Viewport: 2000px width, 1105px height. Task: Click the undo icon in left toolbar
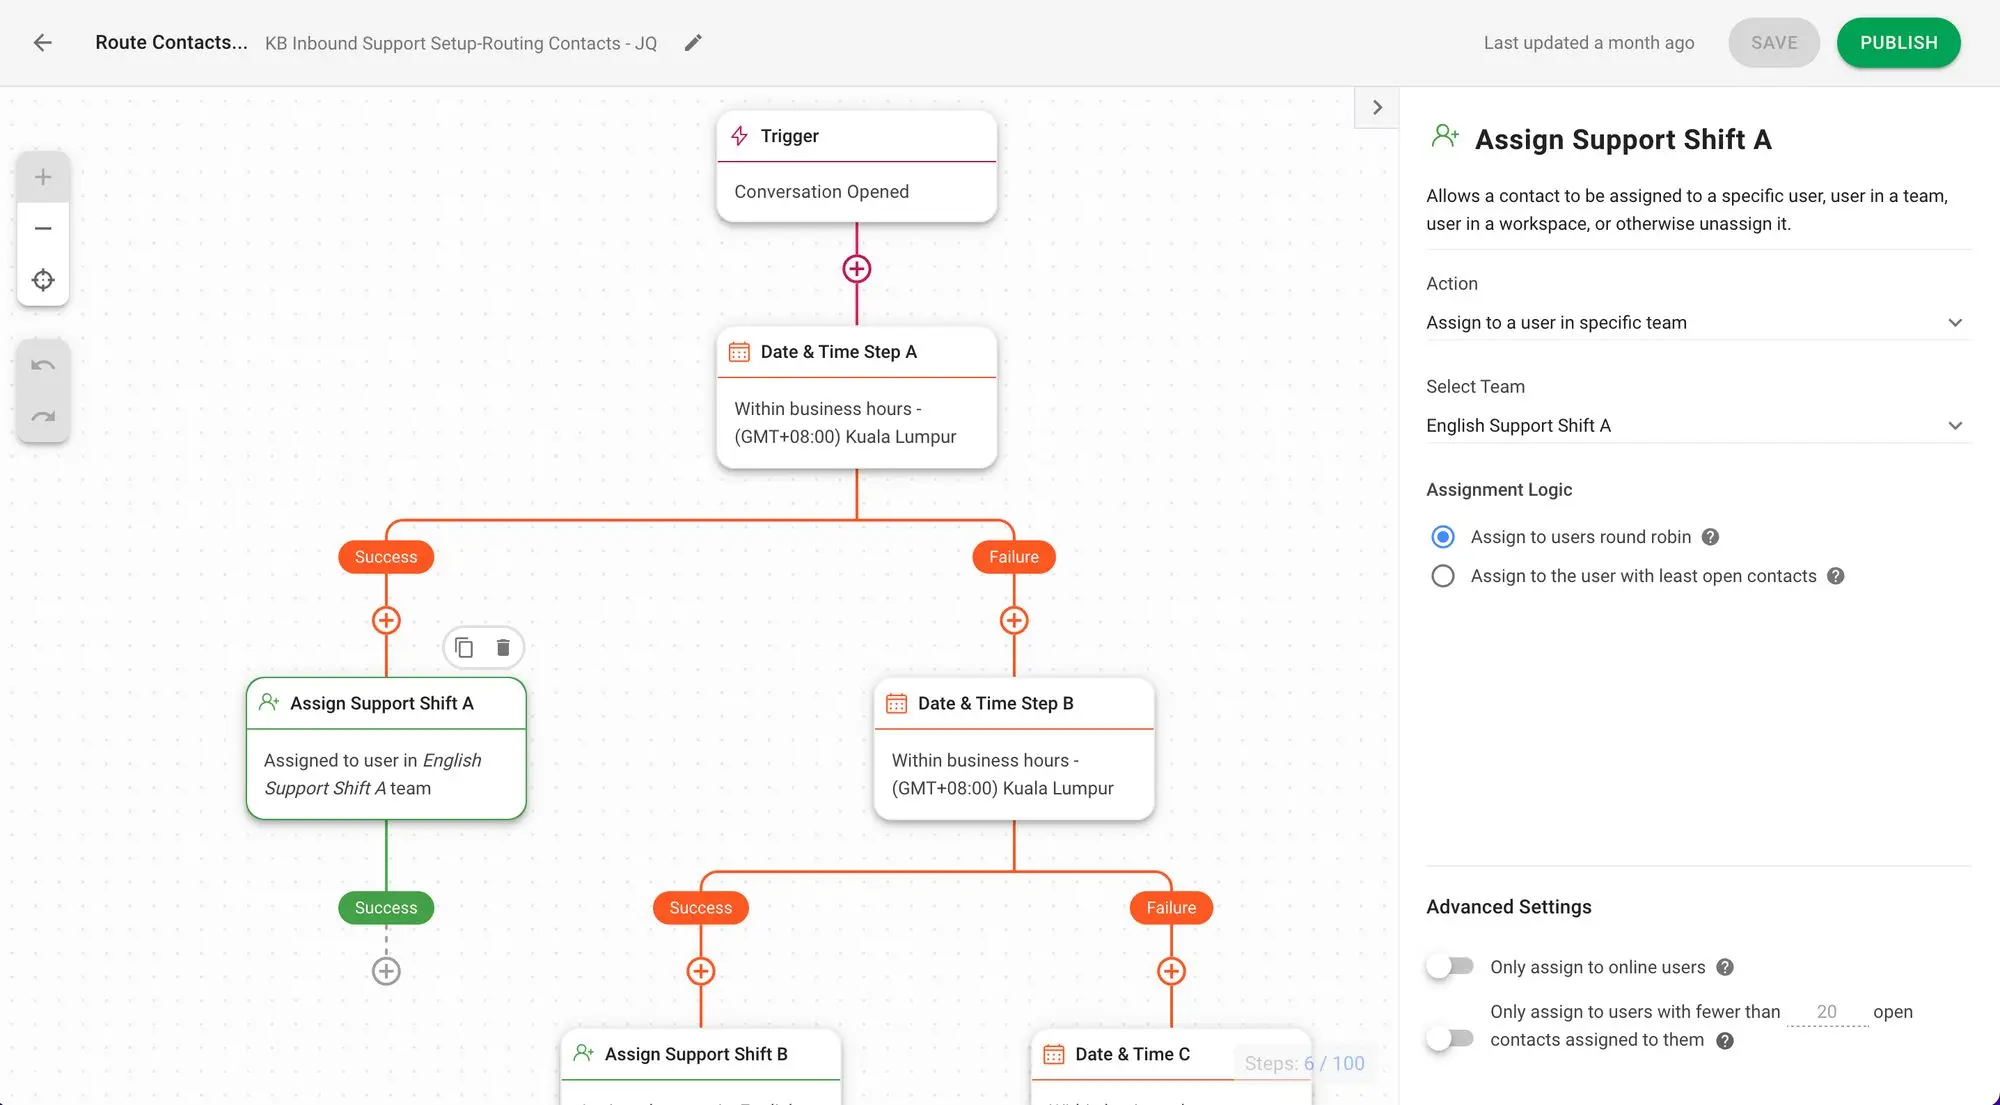click(44, 365)
